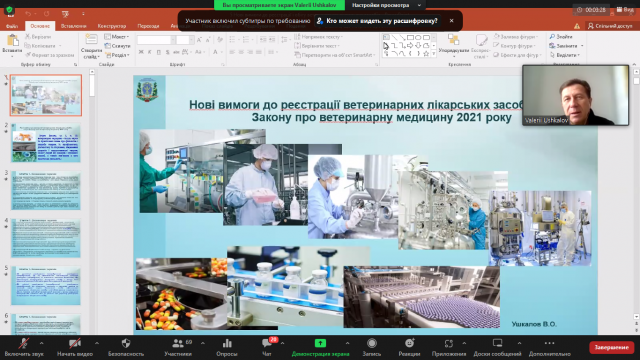Expand whiteboard options arrow next to Доски сообщений

point(519,343)
